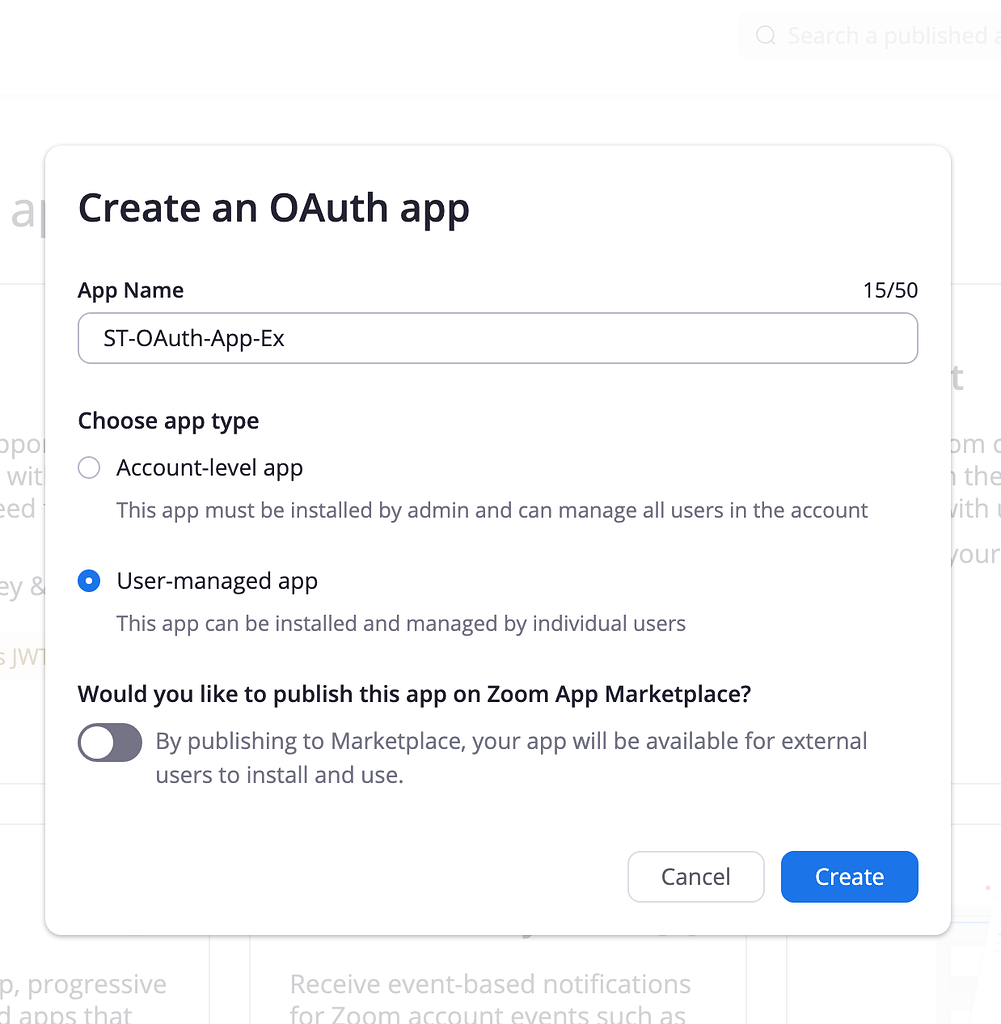Select the Account-level app radio button
1001x1024 pixels.
coord(89,467)
